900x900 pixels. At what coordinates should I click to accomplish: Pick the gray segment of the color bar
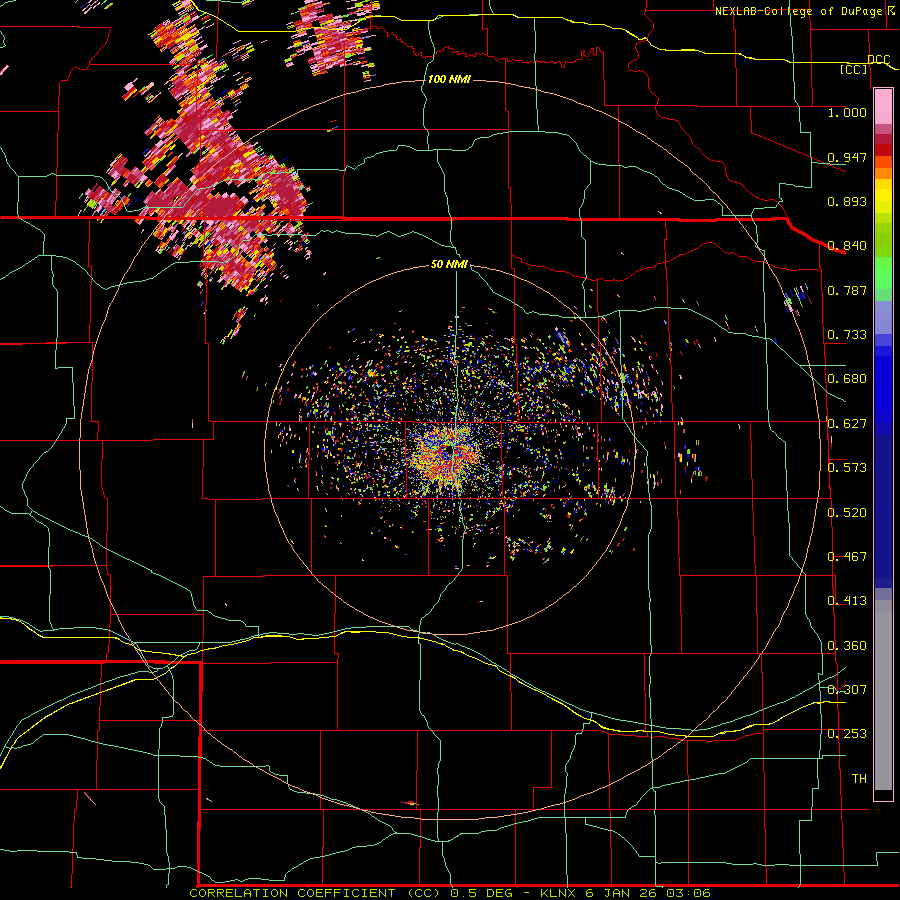click(x=883, y=695)
